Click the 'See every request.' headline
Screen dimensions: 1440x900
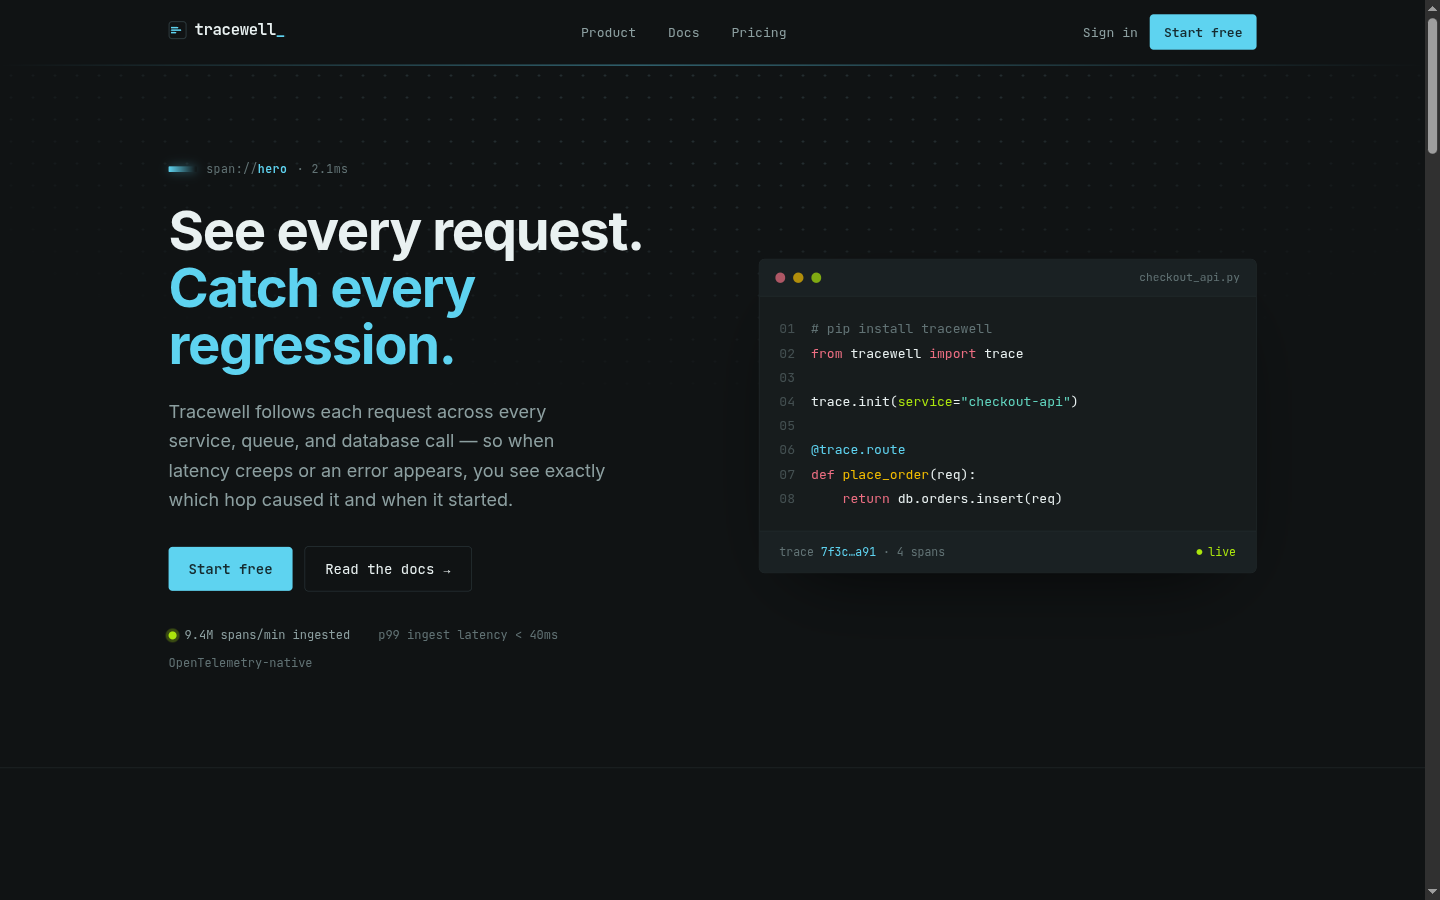point(406,231)
